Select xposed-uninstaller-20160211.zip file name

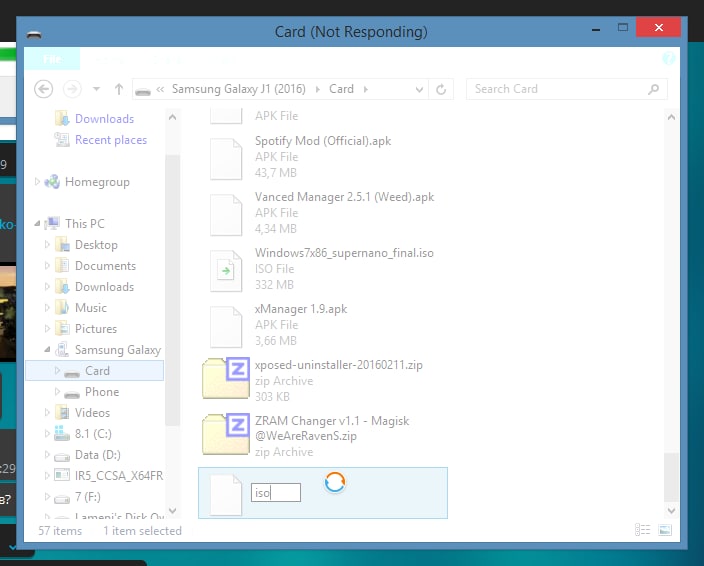point(339,365)
